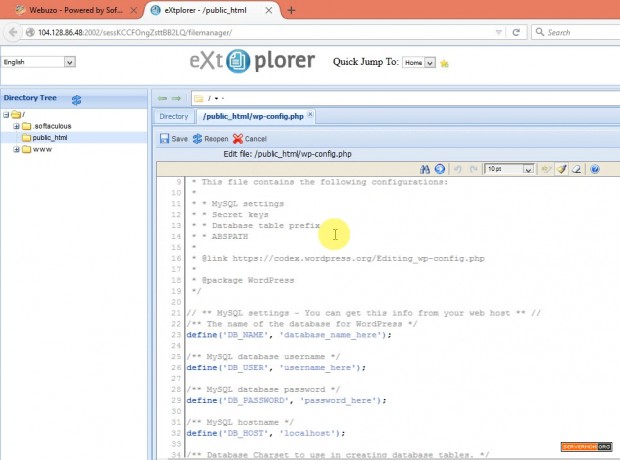Open the 10 pt font size dropdown

click(x=509, y=169)
